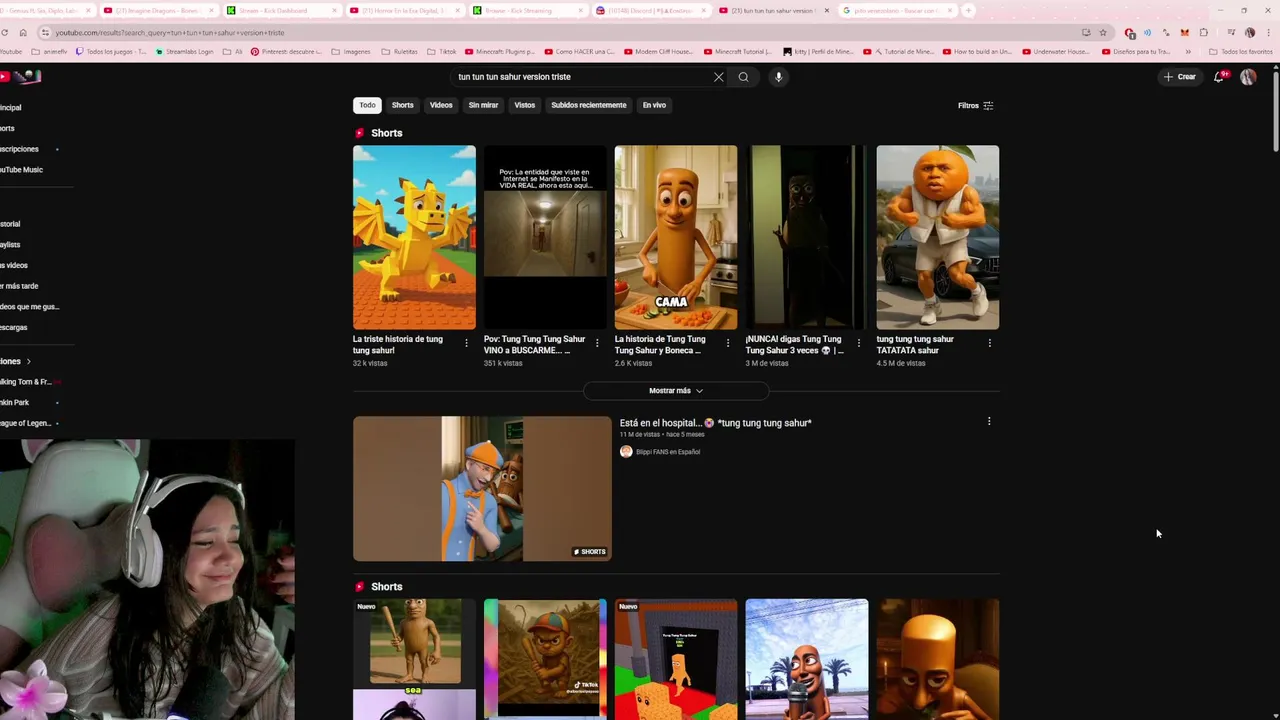Screen dimensions: 1280x720
Task: Open Streamlabs Login bookmark
Action: [185, 51]
